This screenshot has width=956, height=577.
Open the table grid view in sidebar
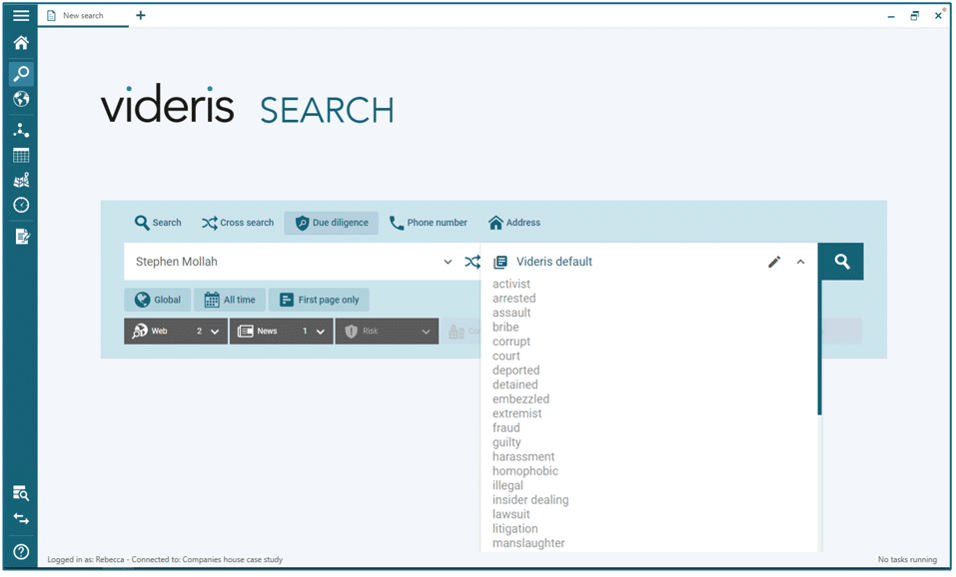pos(21,156)
